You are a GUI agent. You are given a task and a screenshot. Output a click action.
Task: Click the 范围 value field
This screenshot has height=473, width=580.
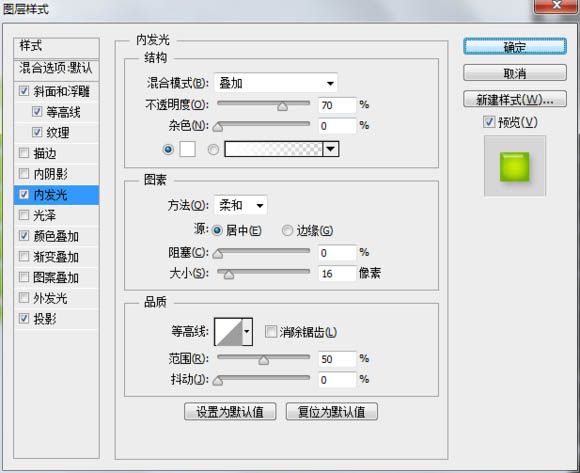point(337,359)
